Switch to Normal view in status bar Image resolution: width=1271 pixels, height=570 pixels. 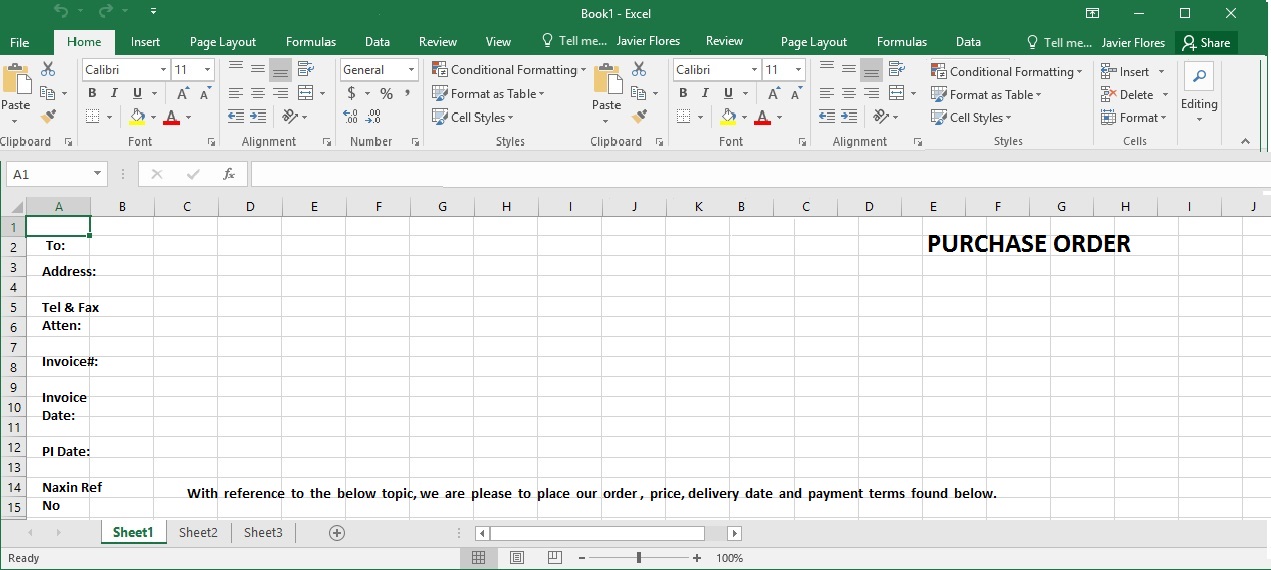478,558
